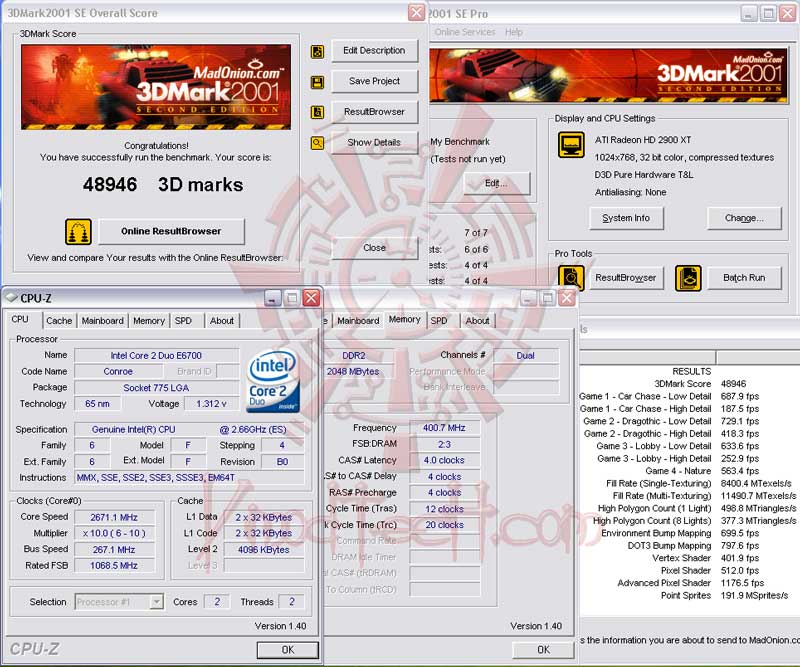Screen dimensions: 800x667
Task: Close the 3DMark2001 SE Overall Score dialog
Action: pyautogui.click(x=416, y=13)
